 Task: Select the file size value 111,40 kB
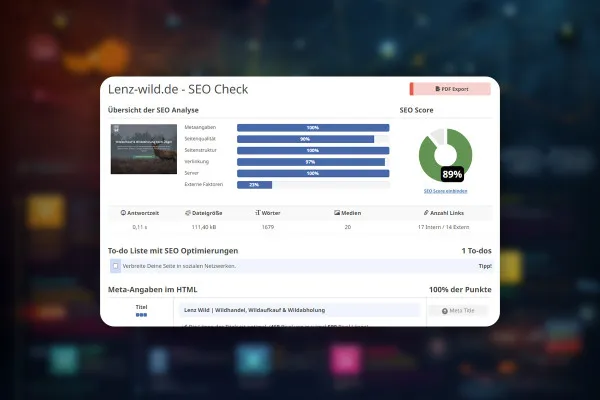coord(204,227)
